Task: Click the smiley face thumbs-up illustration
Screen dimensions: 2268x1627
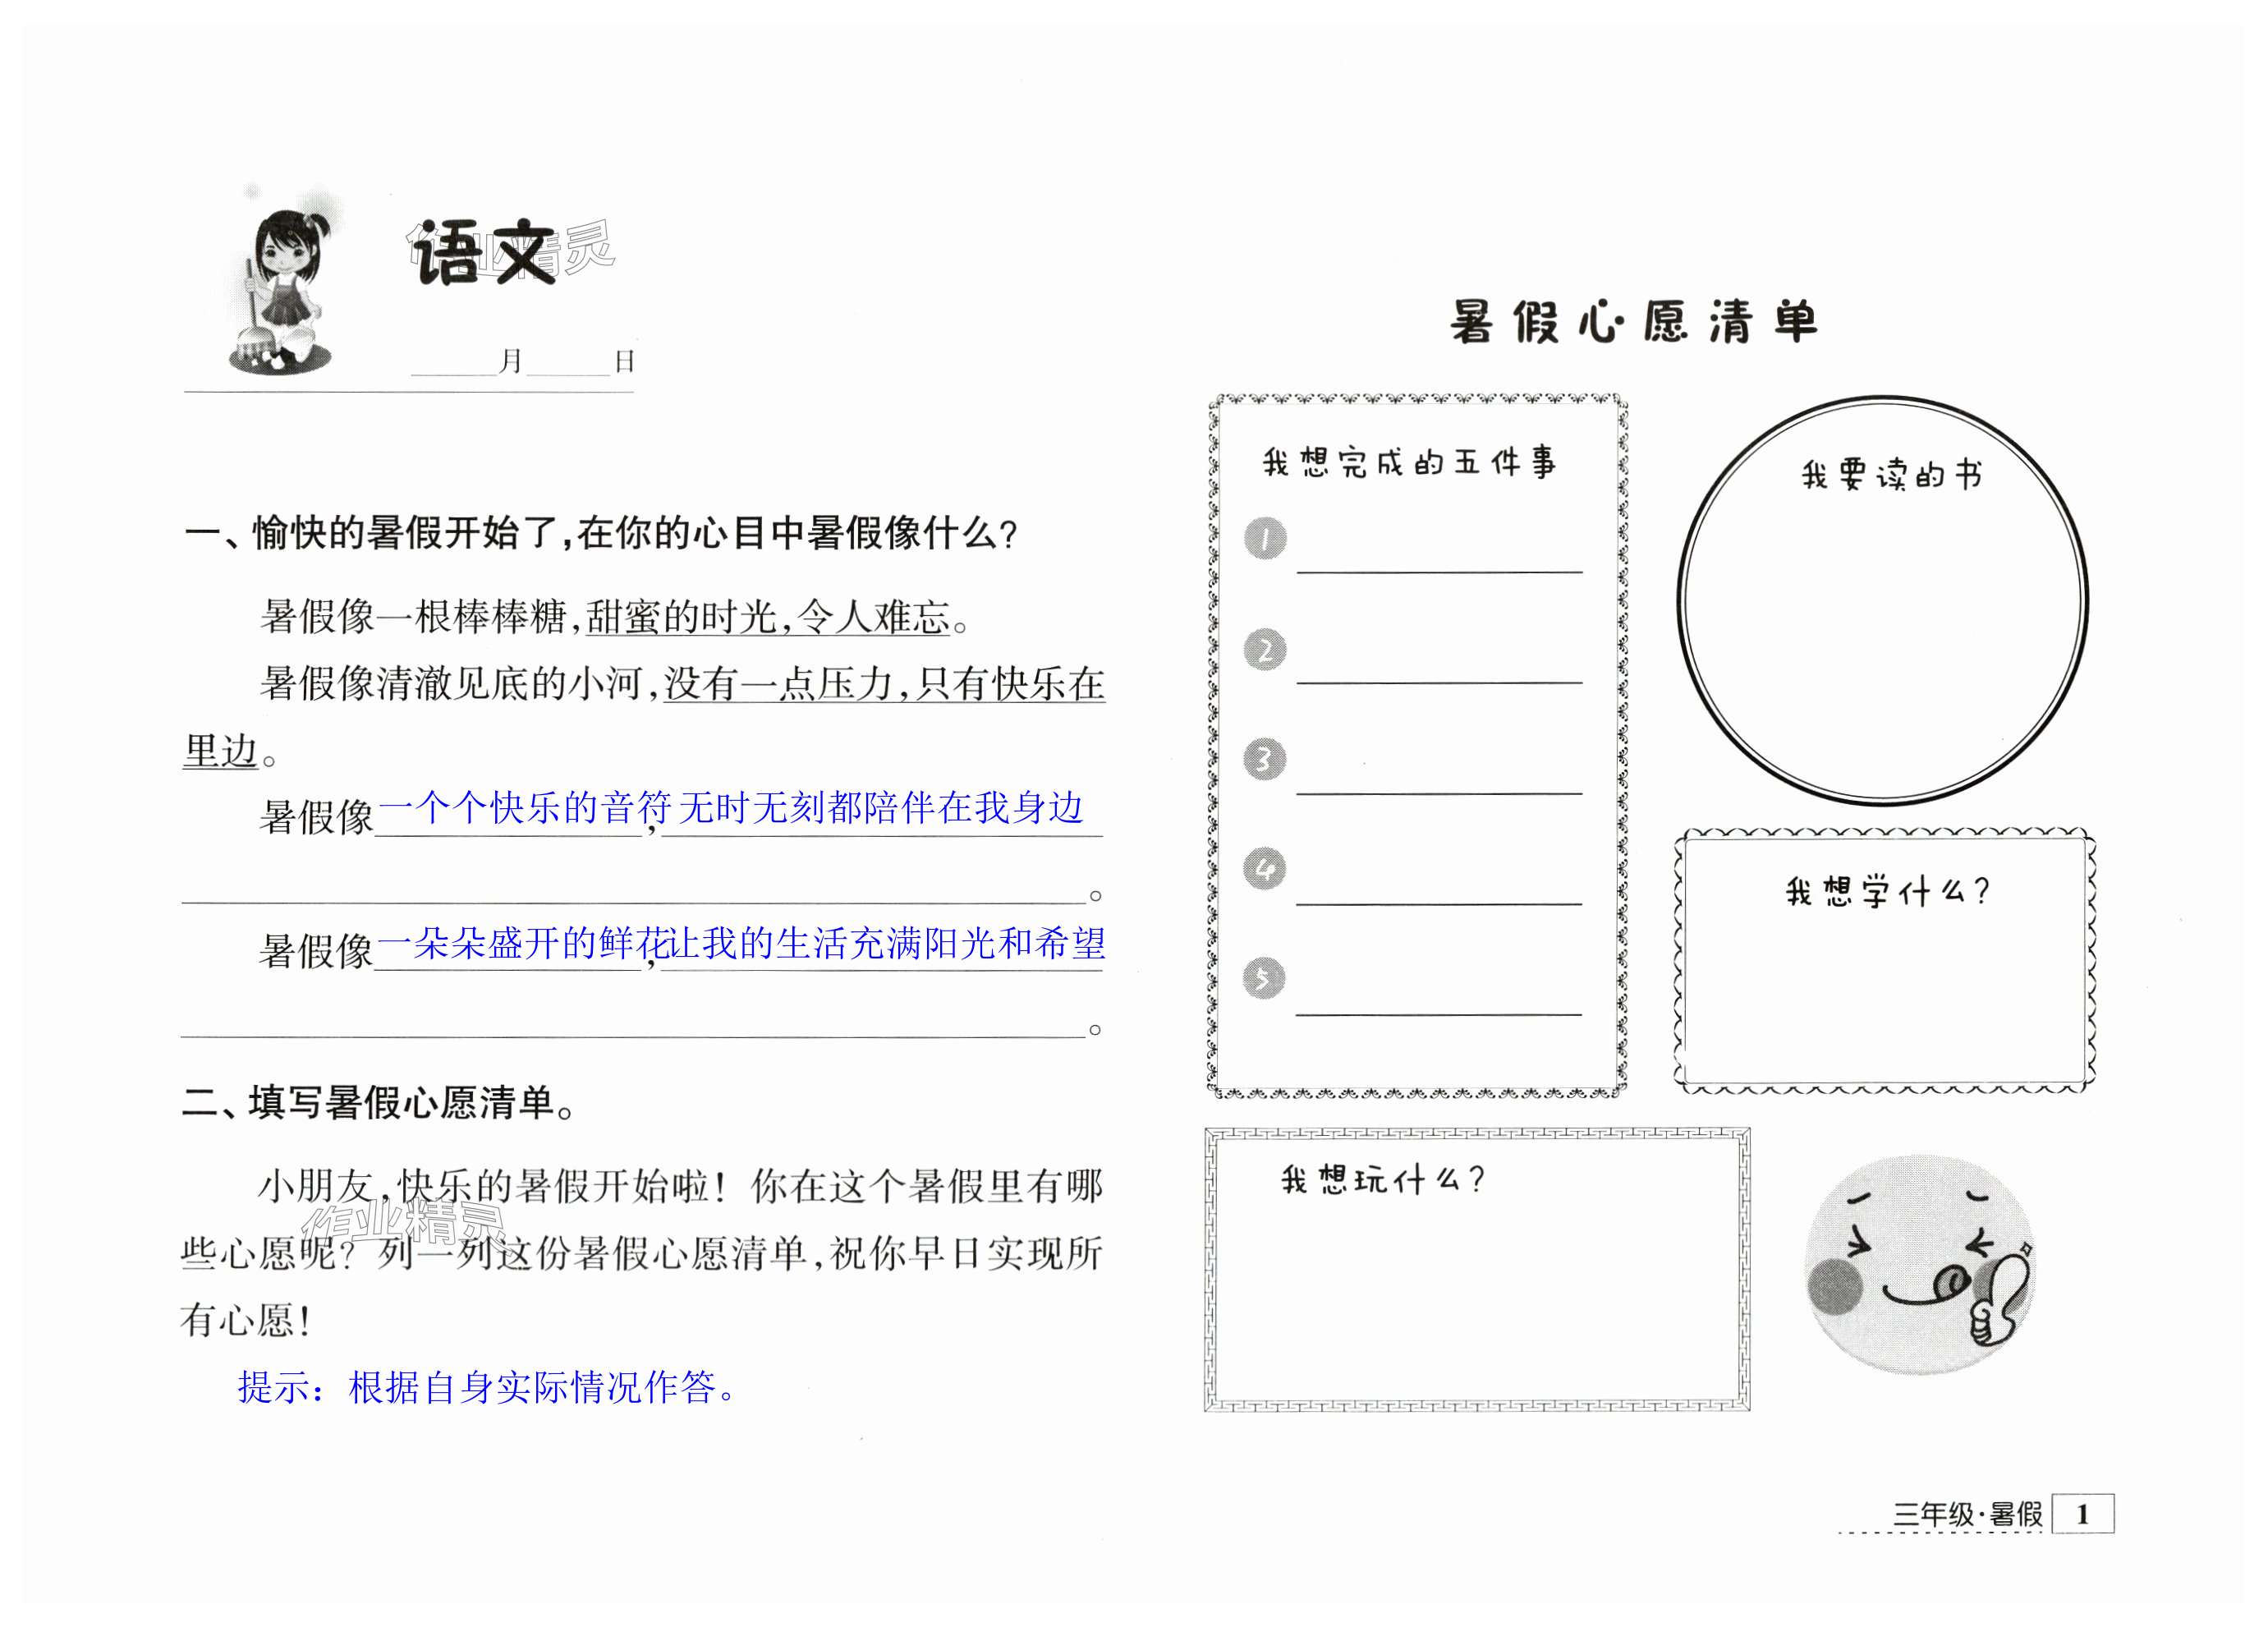Action: [x=1920, y=1265]
